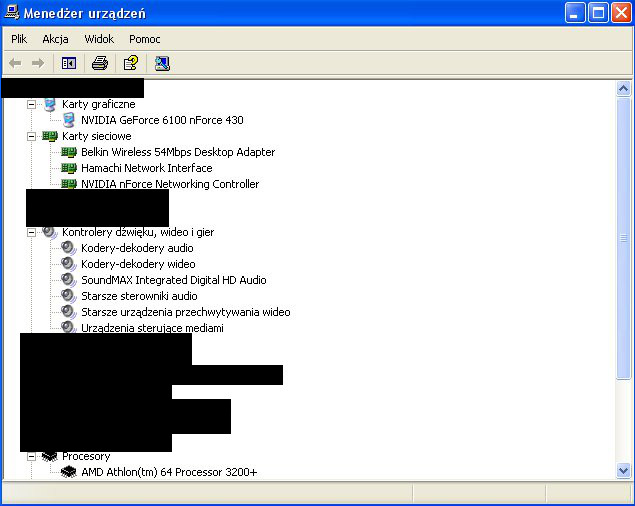Maximize the Menedżer urządzeń window
This screenshot has width=635, height=506.
(x=599, y=13)
